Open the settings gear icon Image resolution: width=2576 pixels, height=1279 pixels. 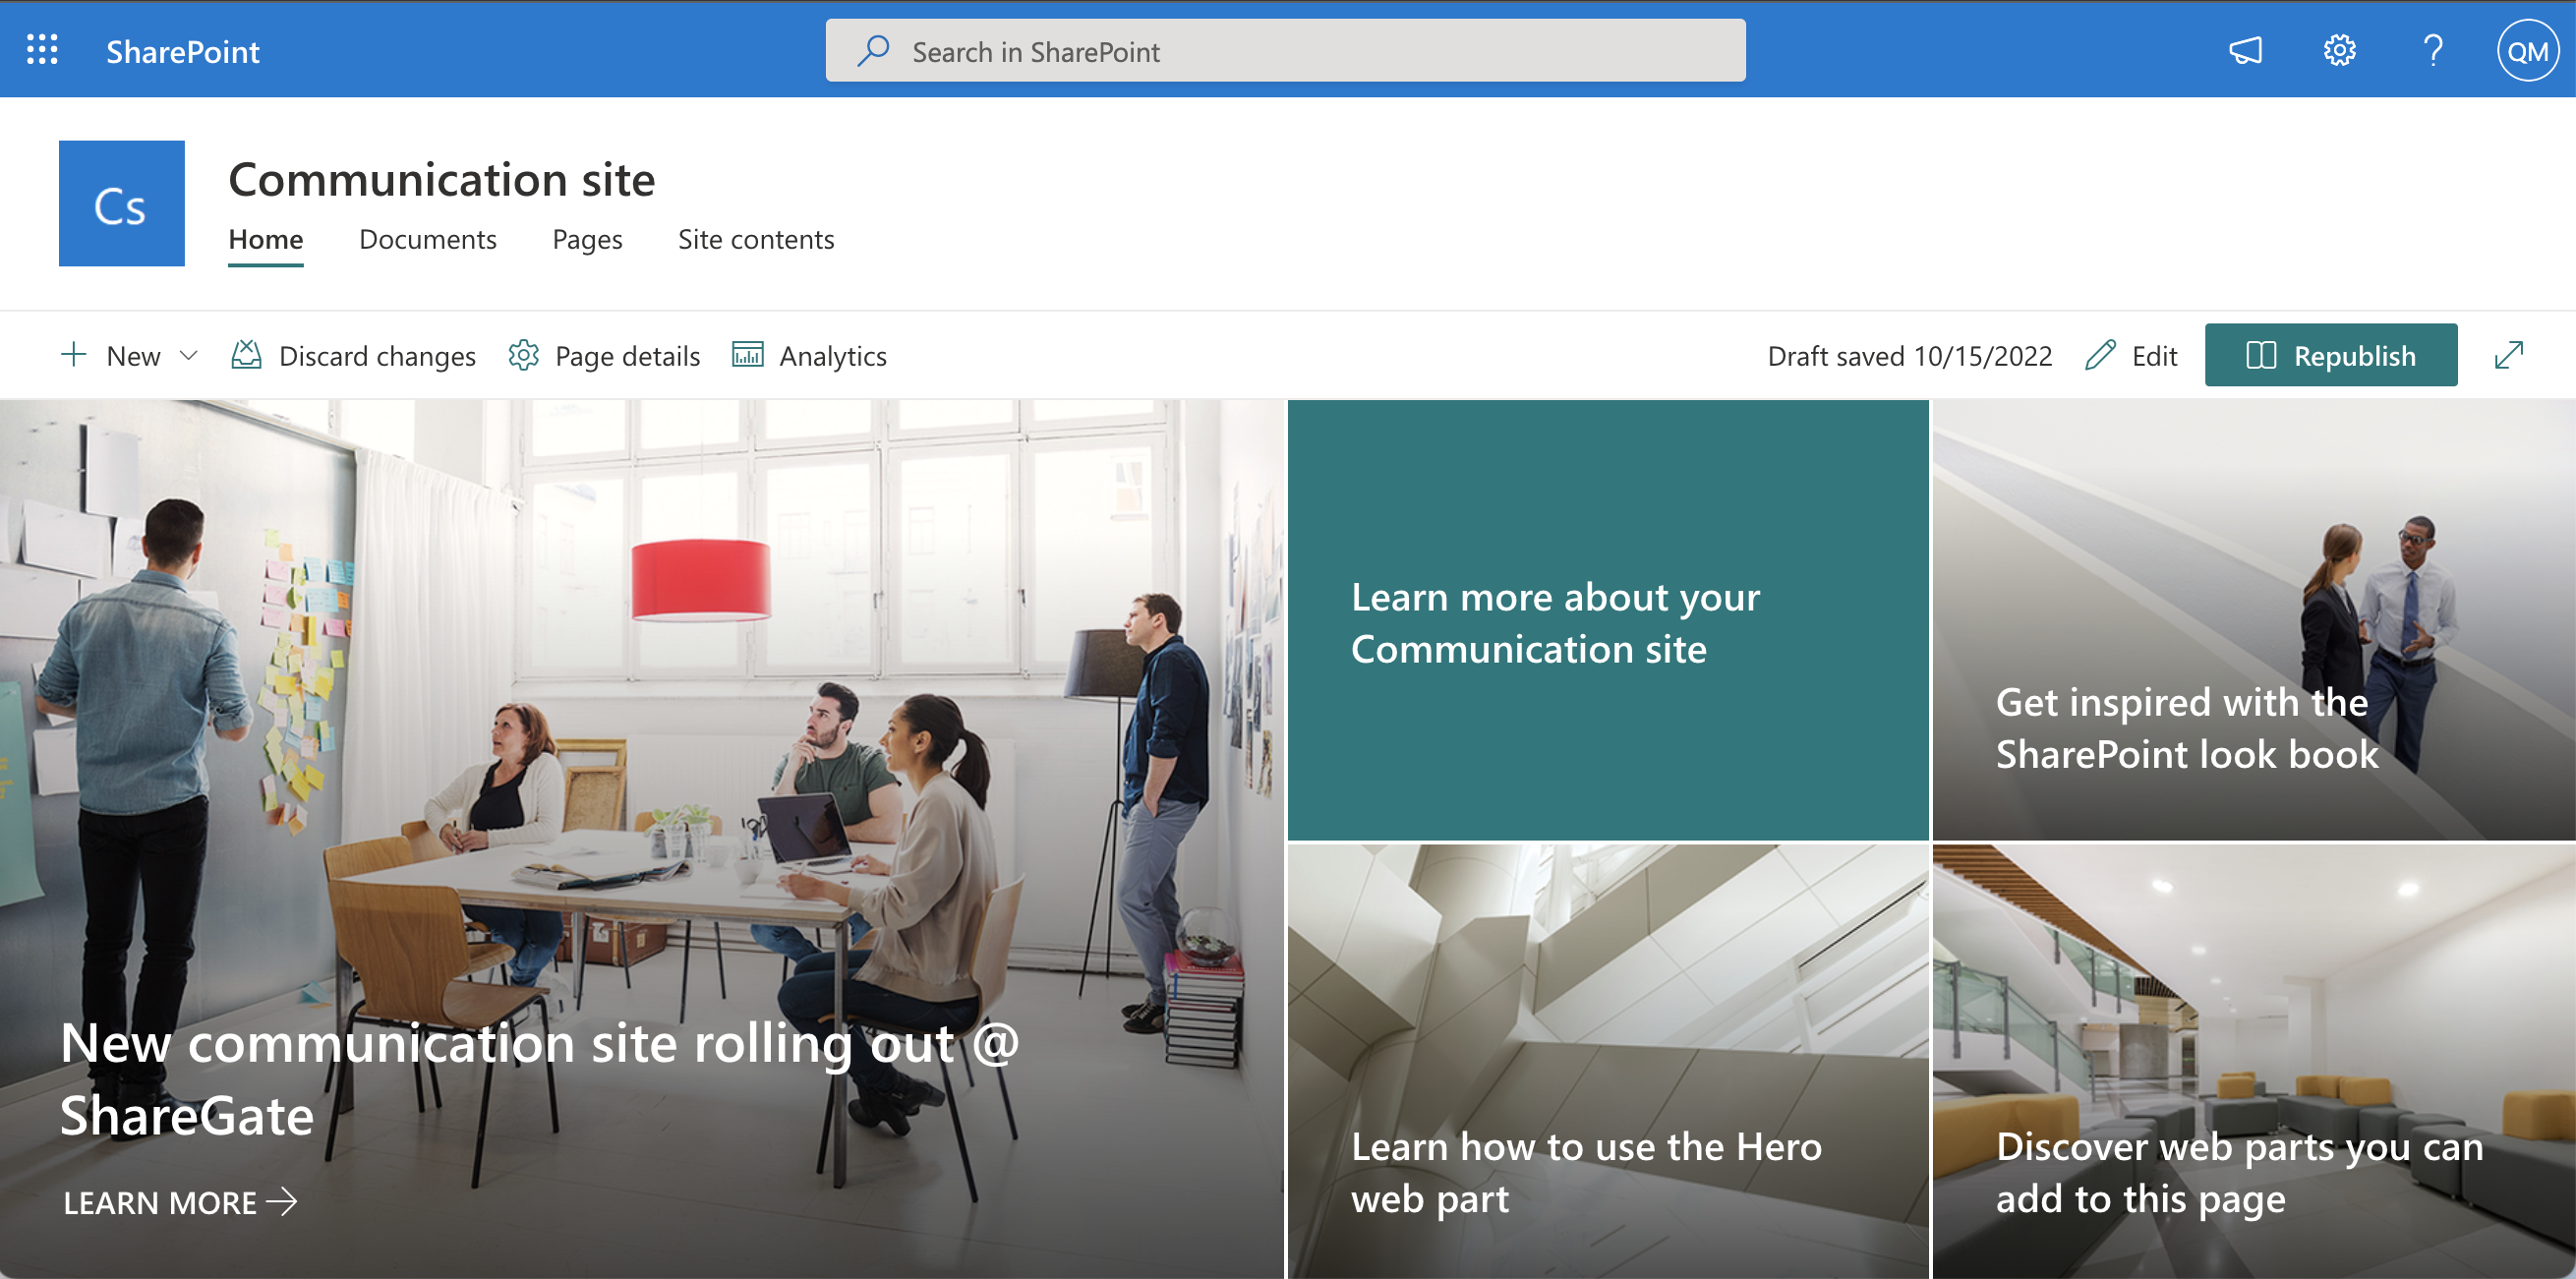pyautogui.click(x=2339, y=50)
